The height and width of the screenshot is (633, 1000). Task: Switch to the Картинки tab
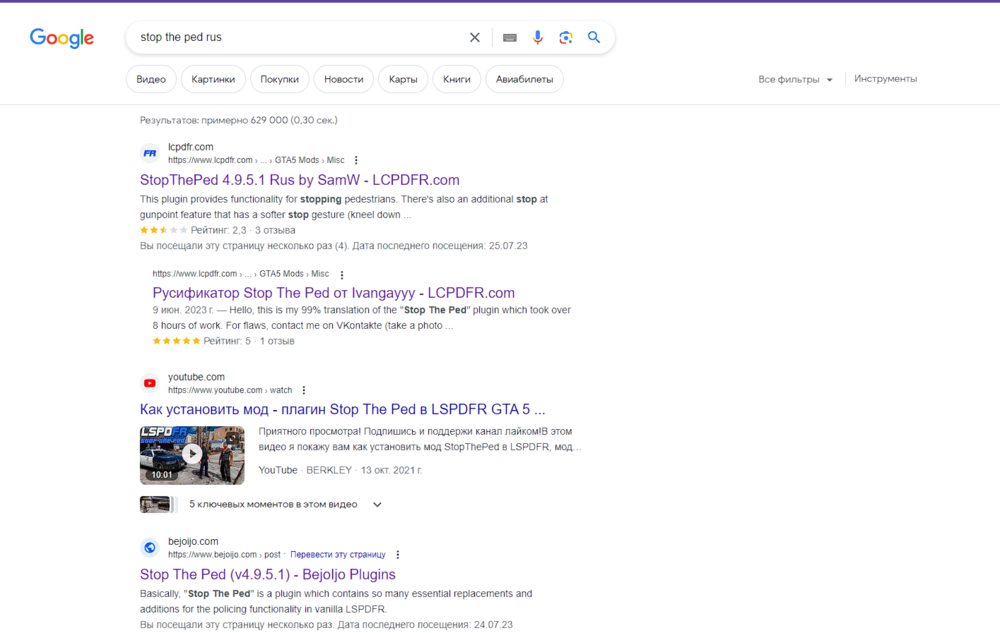213,78
